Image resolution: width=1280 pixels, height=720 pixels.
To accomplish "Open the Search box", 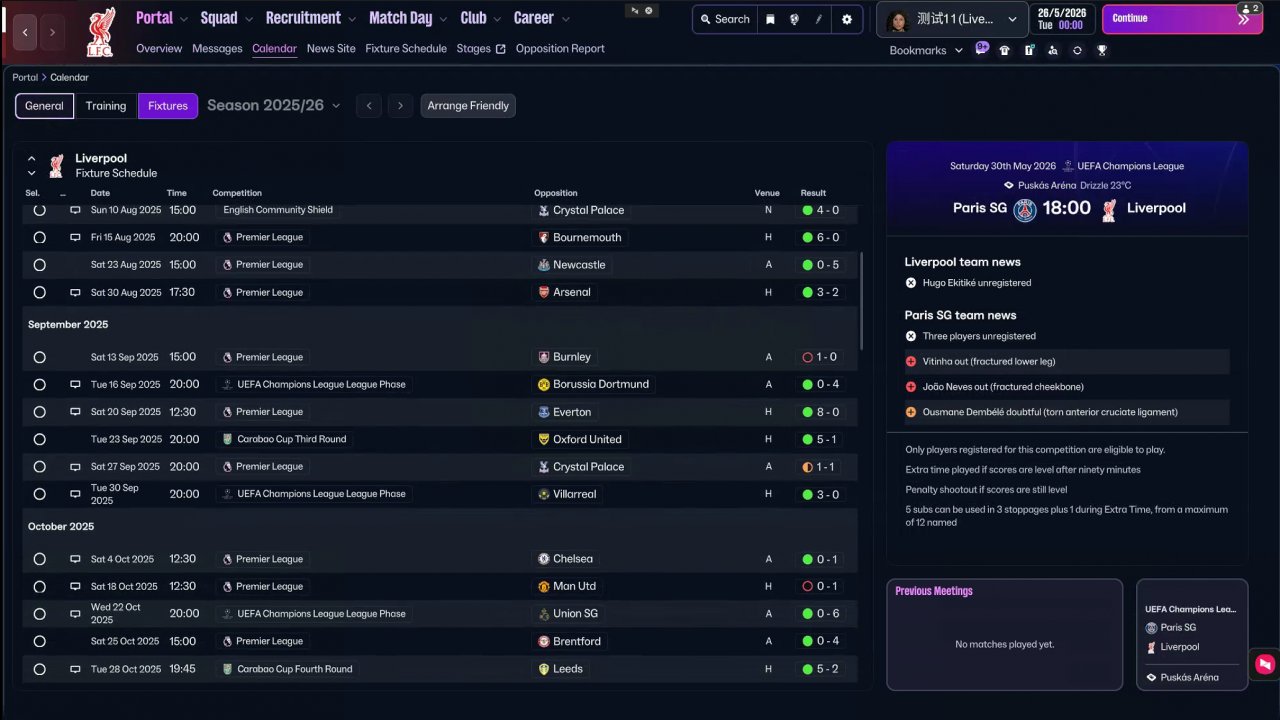I will pyautogui.click(x=725, y=19).
